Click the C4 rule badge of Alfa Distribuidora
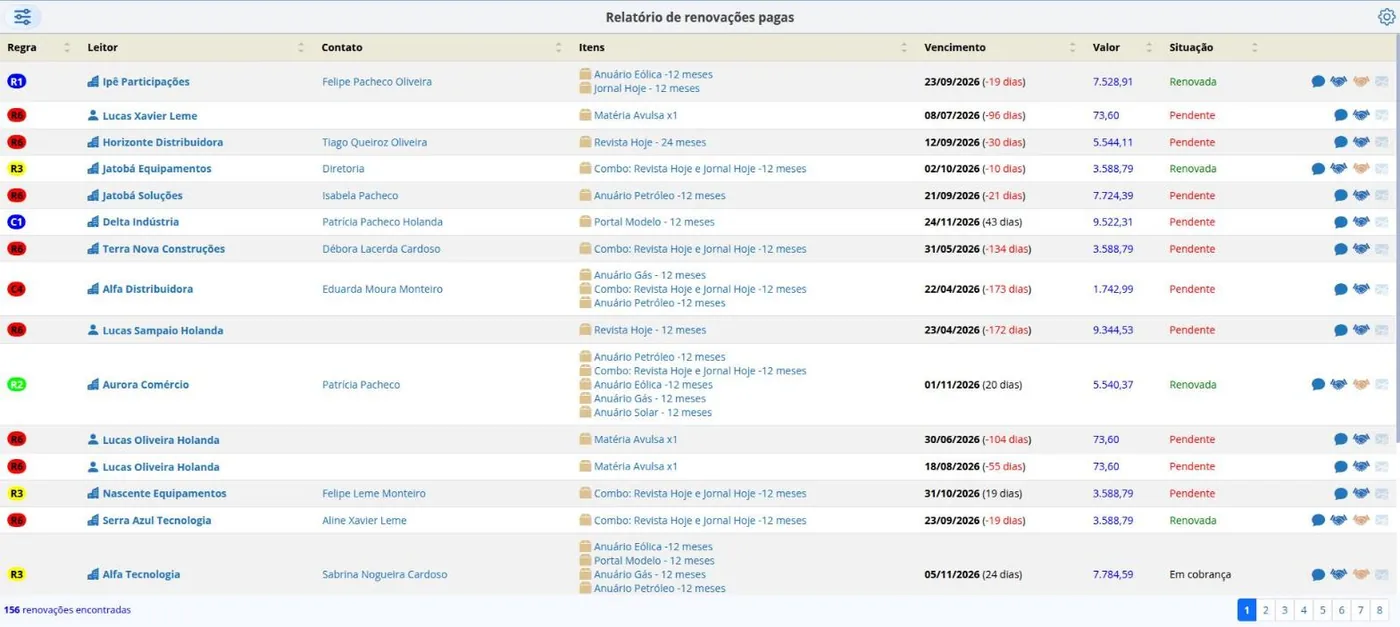This screenshot has width=1400, height=627. (16, 289)
